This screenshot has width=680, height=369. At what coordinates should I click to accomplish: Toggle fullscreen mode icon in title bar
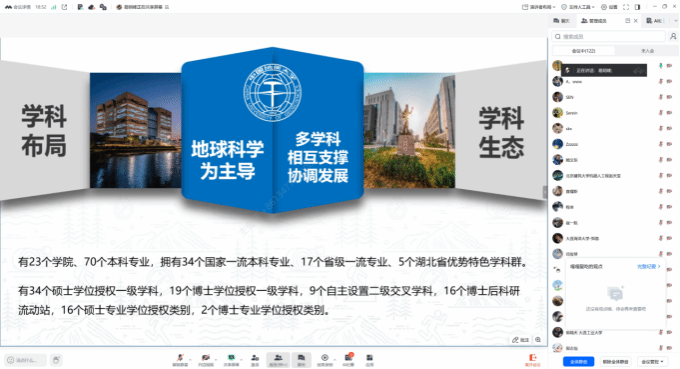click(626, 7)
